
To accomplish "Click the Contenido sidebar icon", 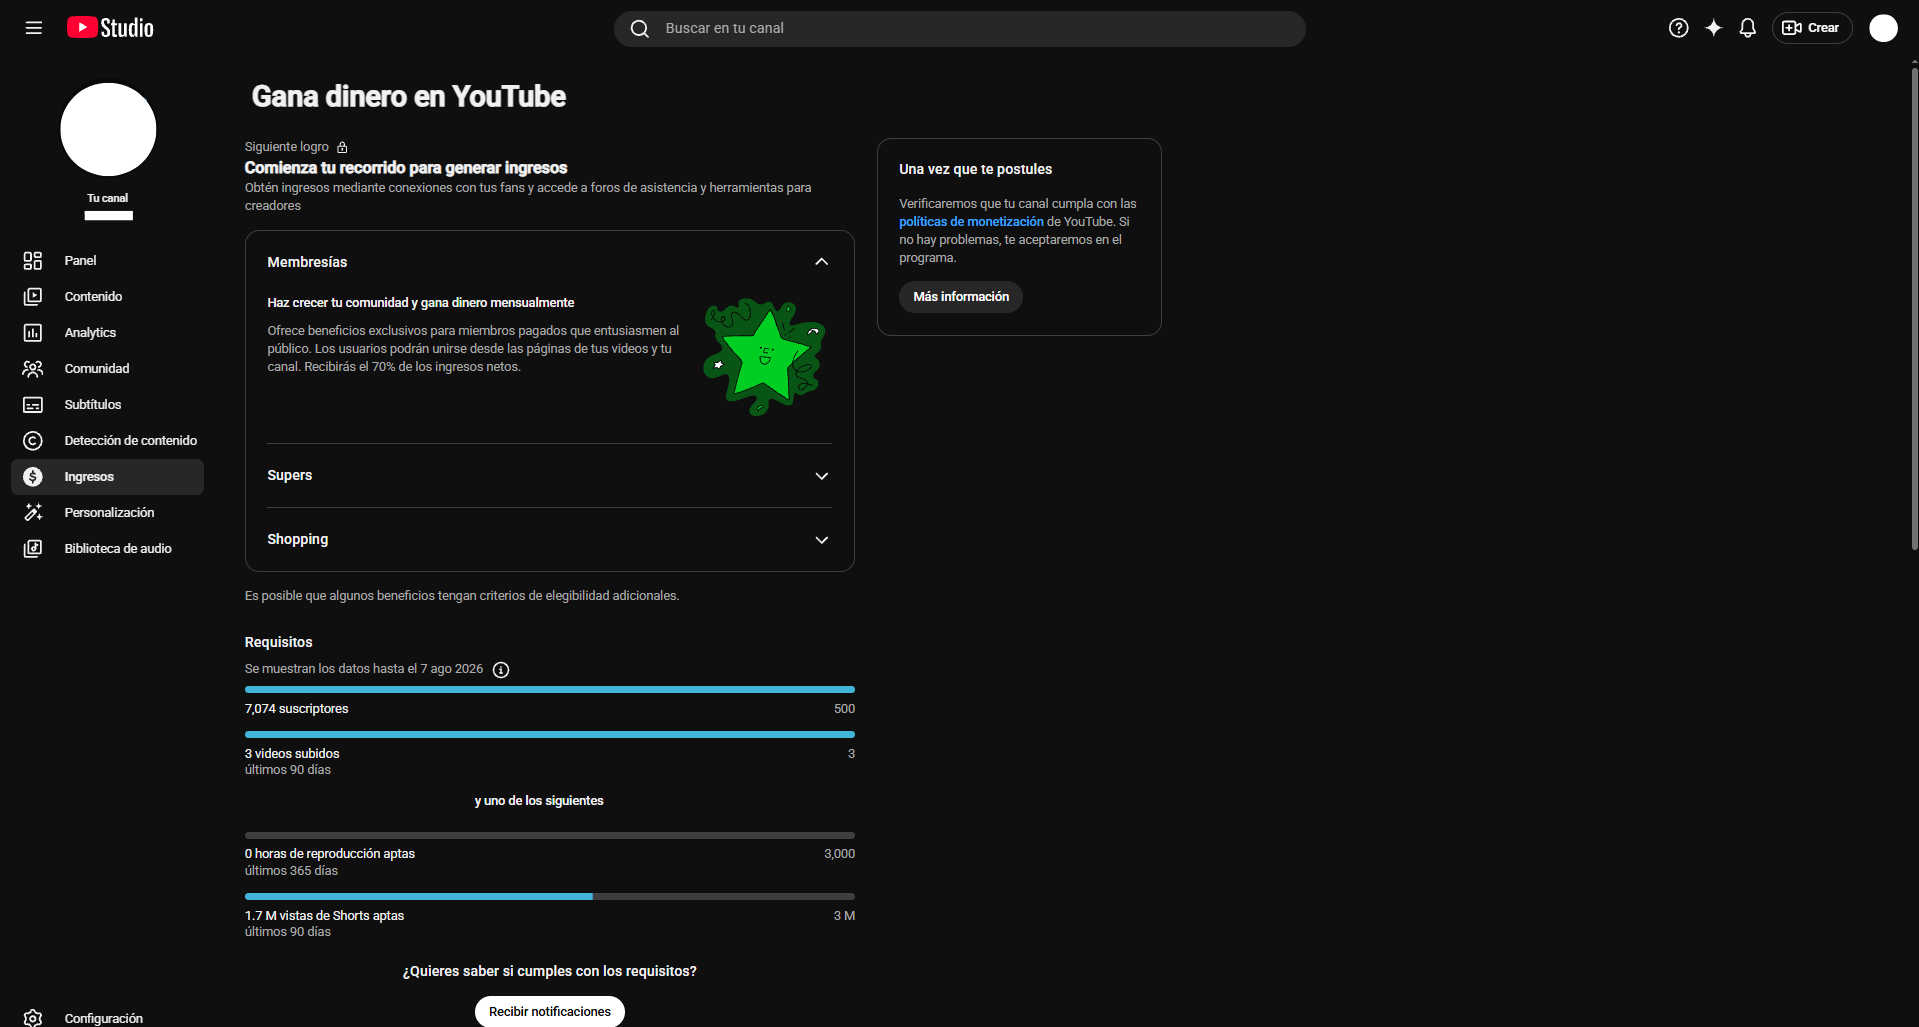I will tap(33, 297).
